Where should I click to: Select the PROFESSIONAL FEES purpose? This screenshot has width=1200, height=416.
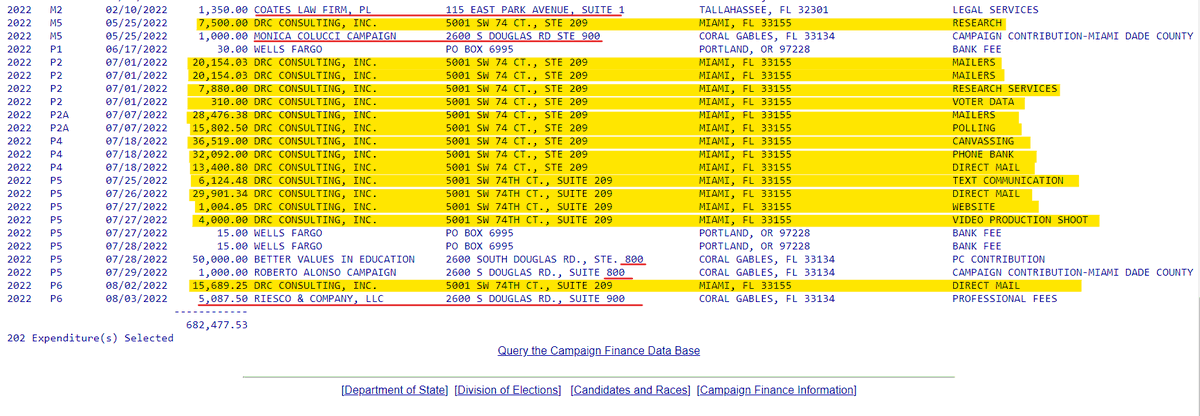tap(1005, 298)
